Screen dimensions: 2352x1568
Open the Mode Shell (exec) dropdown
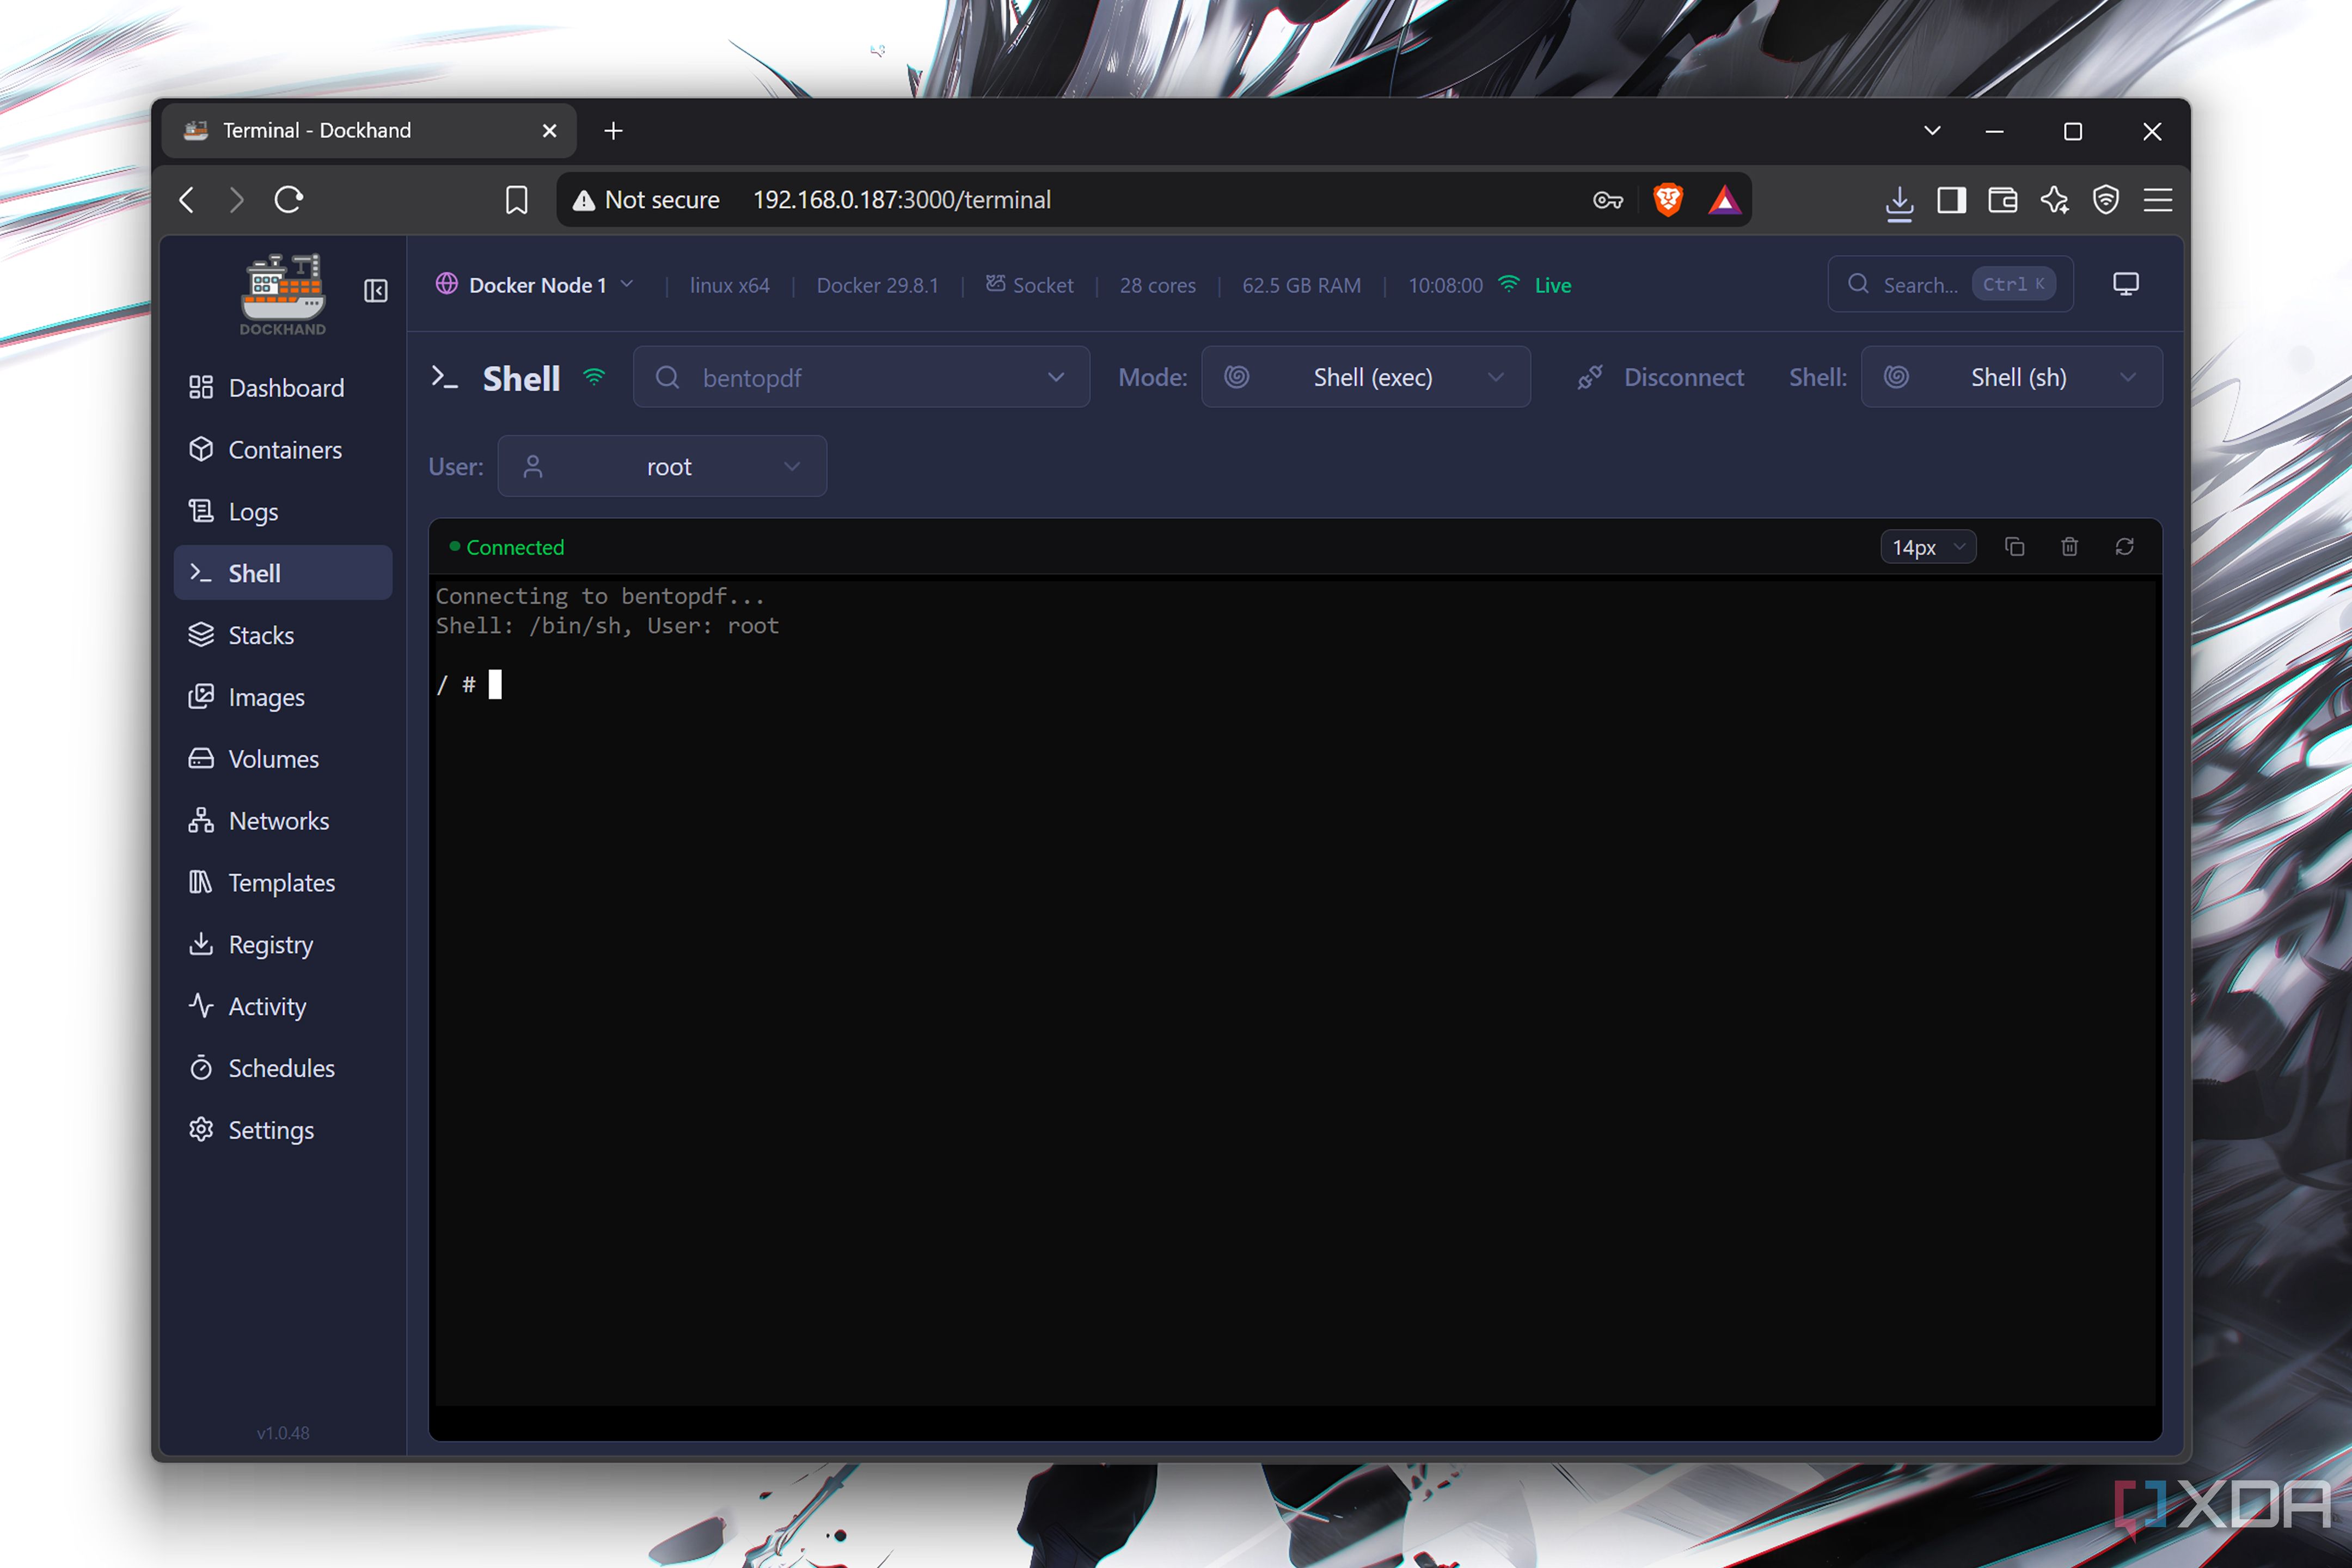(x=1365, y=377)
